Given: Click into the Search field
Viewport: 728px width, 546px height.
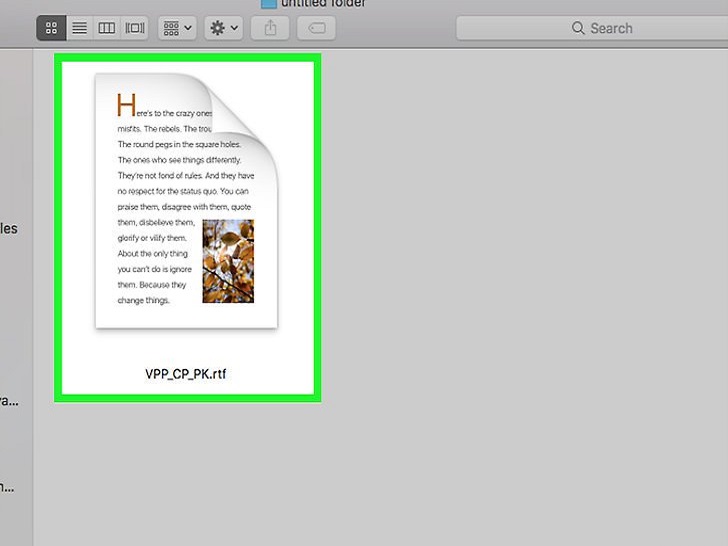Looking at the screenshot, I should [640, 28].
